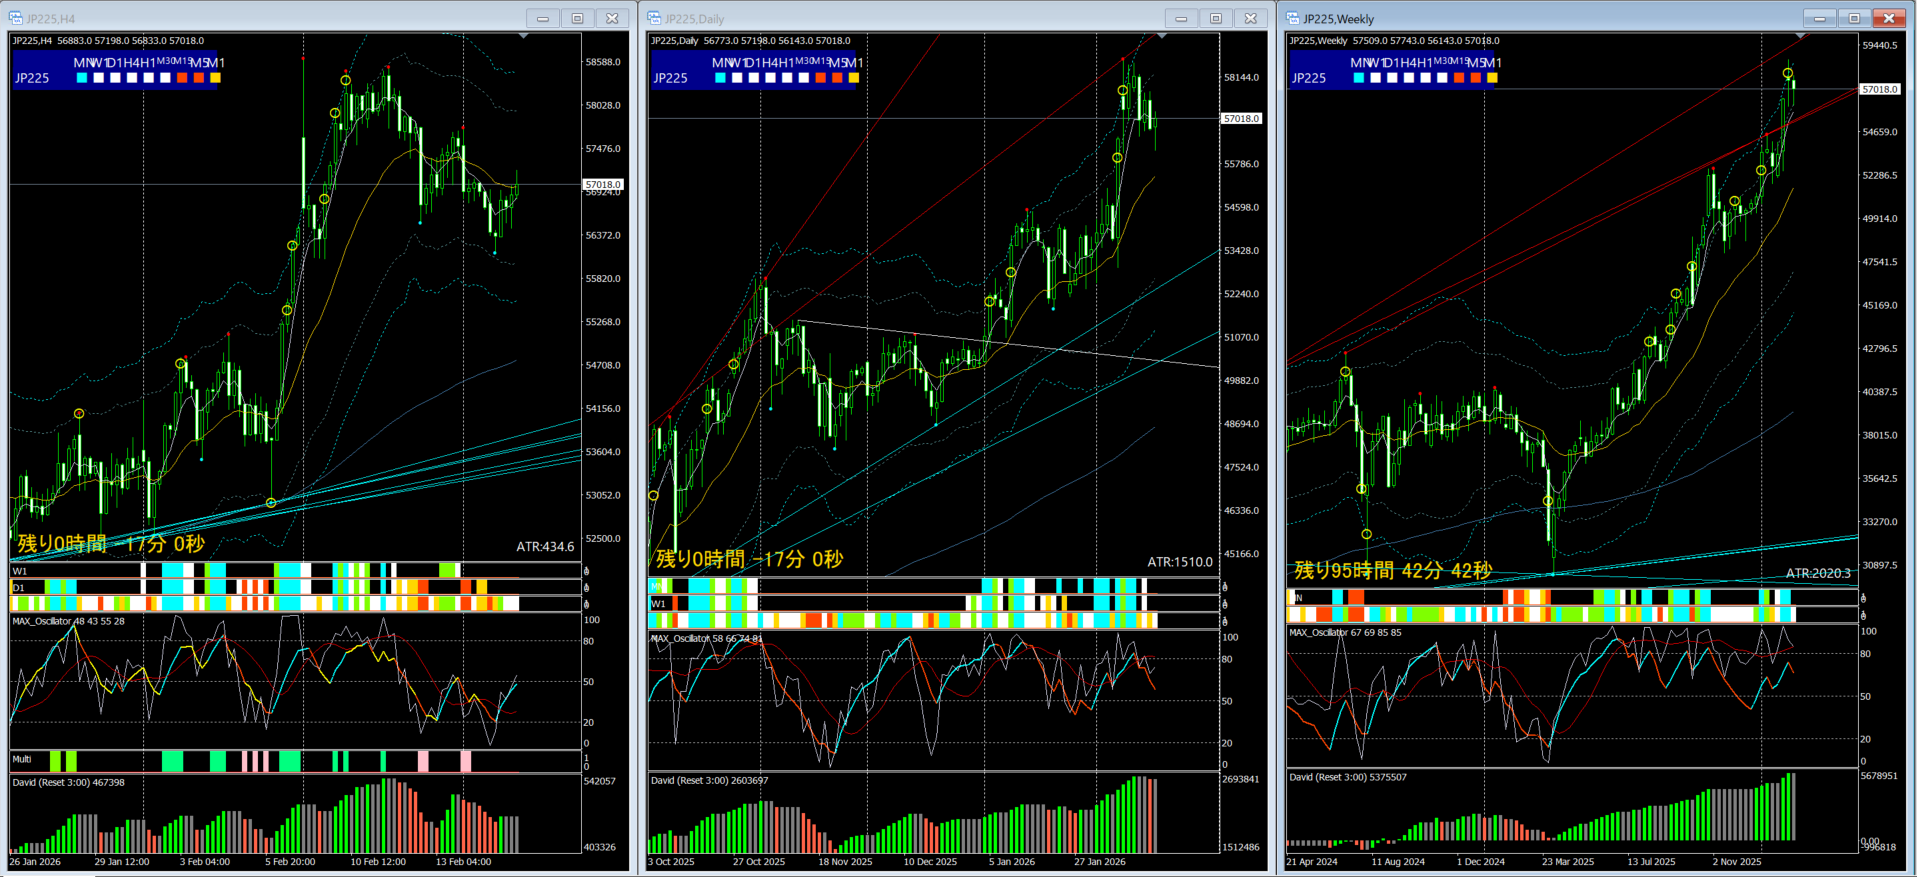Click the M5 timeframe label in Weekly chart
Screen dimensions: 1917x877
pyautogui.click(x=1475, y=63)
